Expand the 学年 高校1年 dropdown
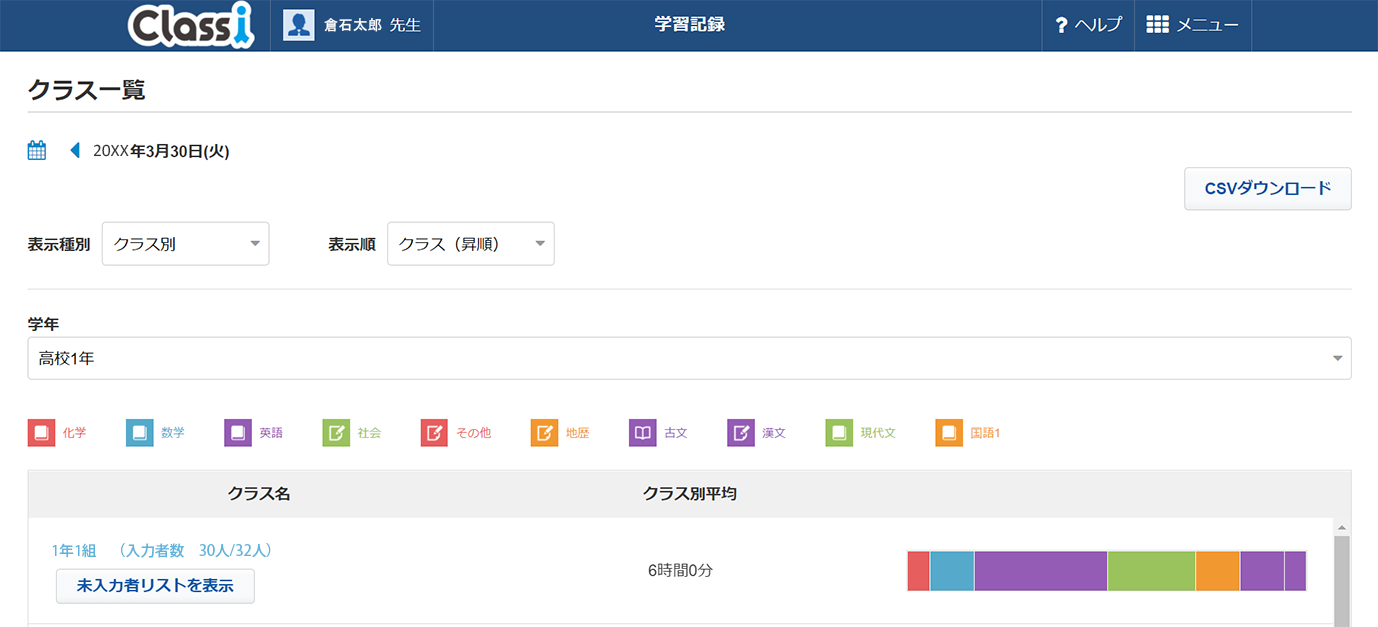Image resolution: width=1378 pixels, height=627 pixels. pyautogui.click(x=689, y=358)
